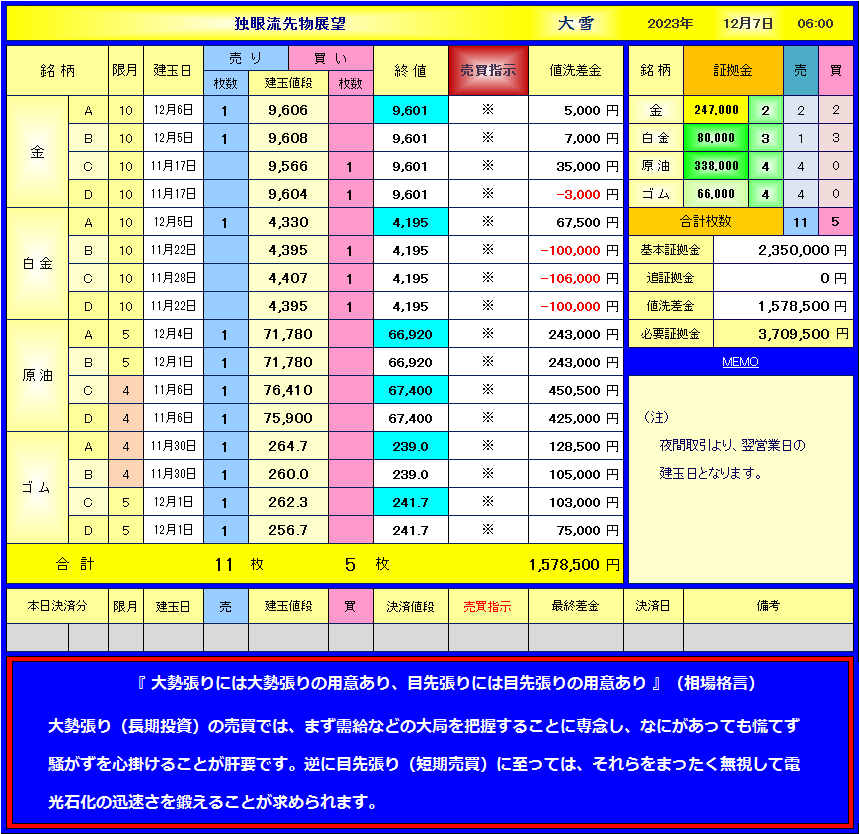Click the 終値 column header

[410, 70]
